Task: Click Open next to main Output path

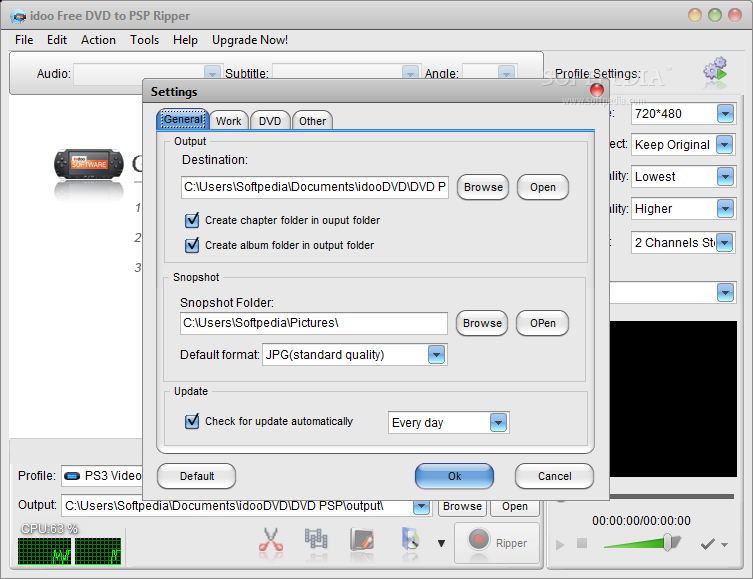Action: (515, 507)
